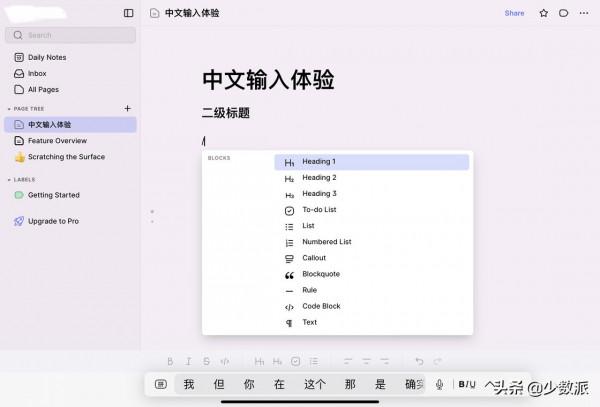Click the sidebar Search field

(x=70, y=35)
